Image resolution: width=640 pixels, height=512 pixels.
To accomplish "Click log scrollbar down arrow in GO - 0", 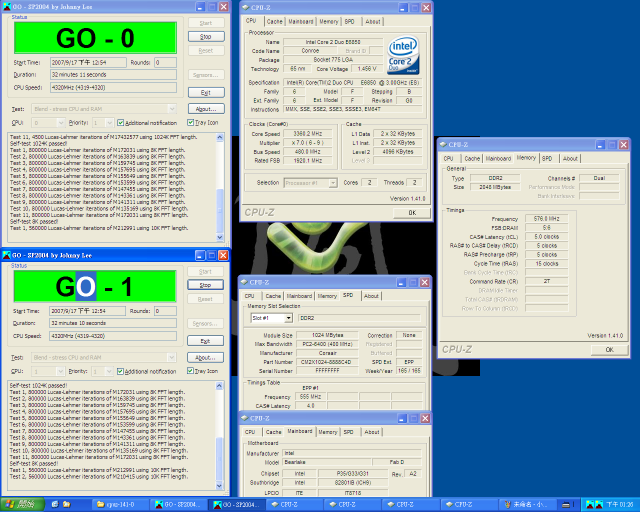I will 220,237.
